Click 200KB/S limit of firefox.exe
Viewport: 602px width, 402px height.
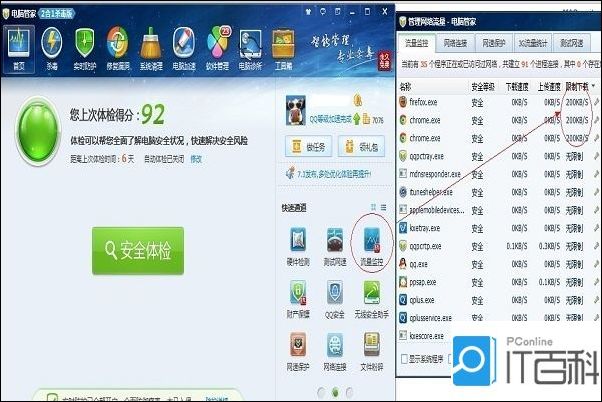[x=577, y=102]
